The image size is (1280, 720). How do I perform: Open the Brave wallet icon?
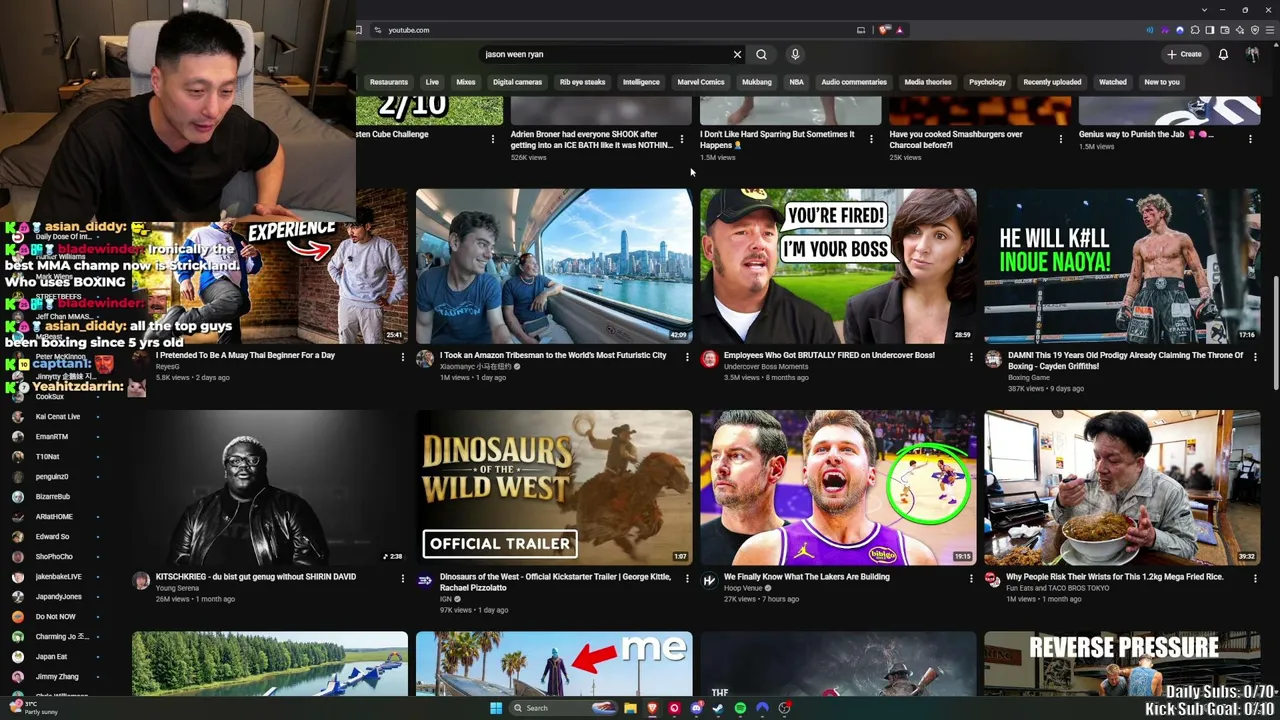tap(1225, 30)
